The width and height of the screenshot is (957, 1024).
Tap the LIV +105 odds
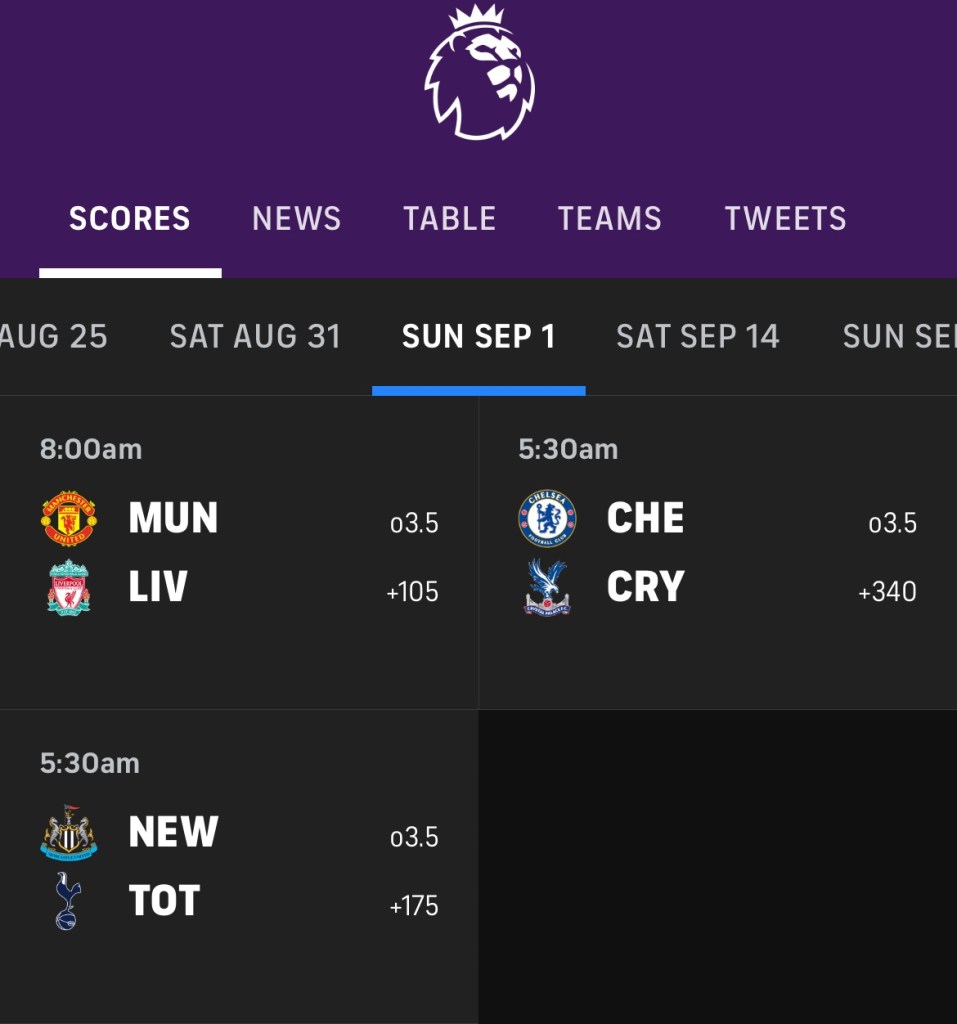412,592
